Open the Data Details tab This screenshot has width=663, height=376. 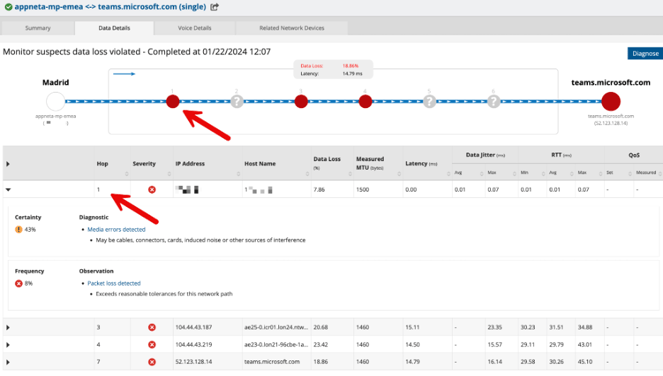114,28
